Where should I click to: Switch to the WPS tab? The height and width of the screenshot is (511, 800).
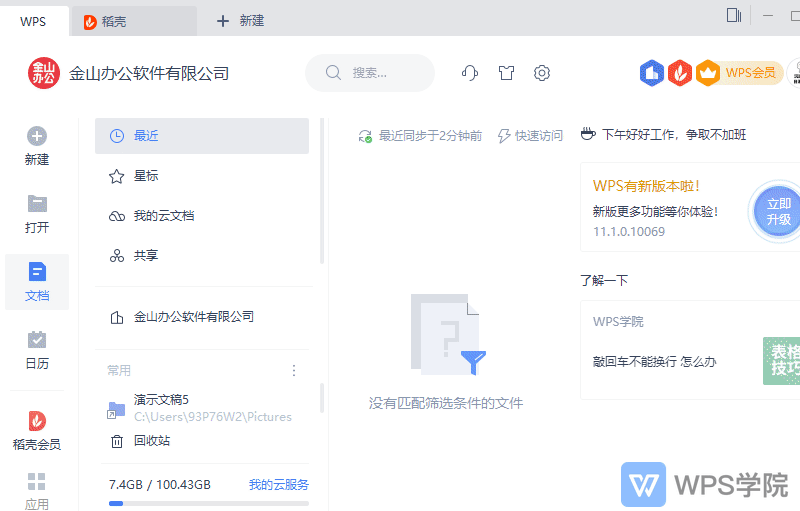(34, 21)
